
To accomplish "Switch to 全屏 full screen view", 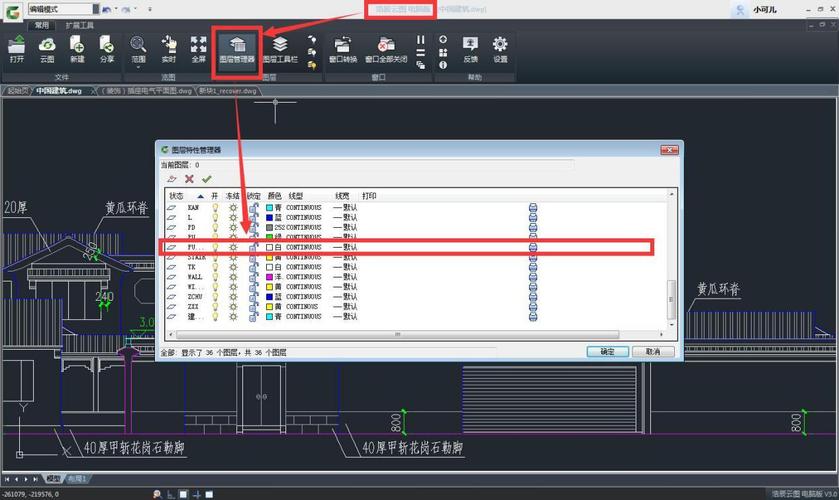I will 199,49.
